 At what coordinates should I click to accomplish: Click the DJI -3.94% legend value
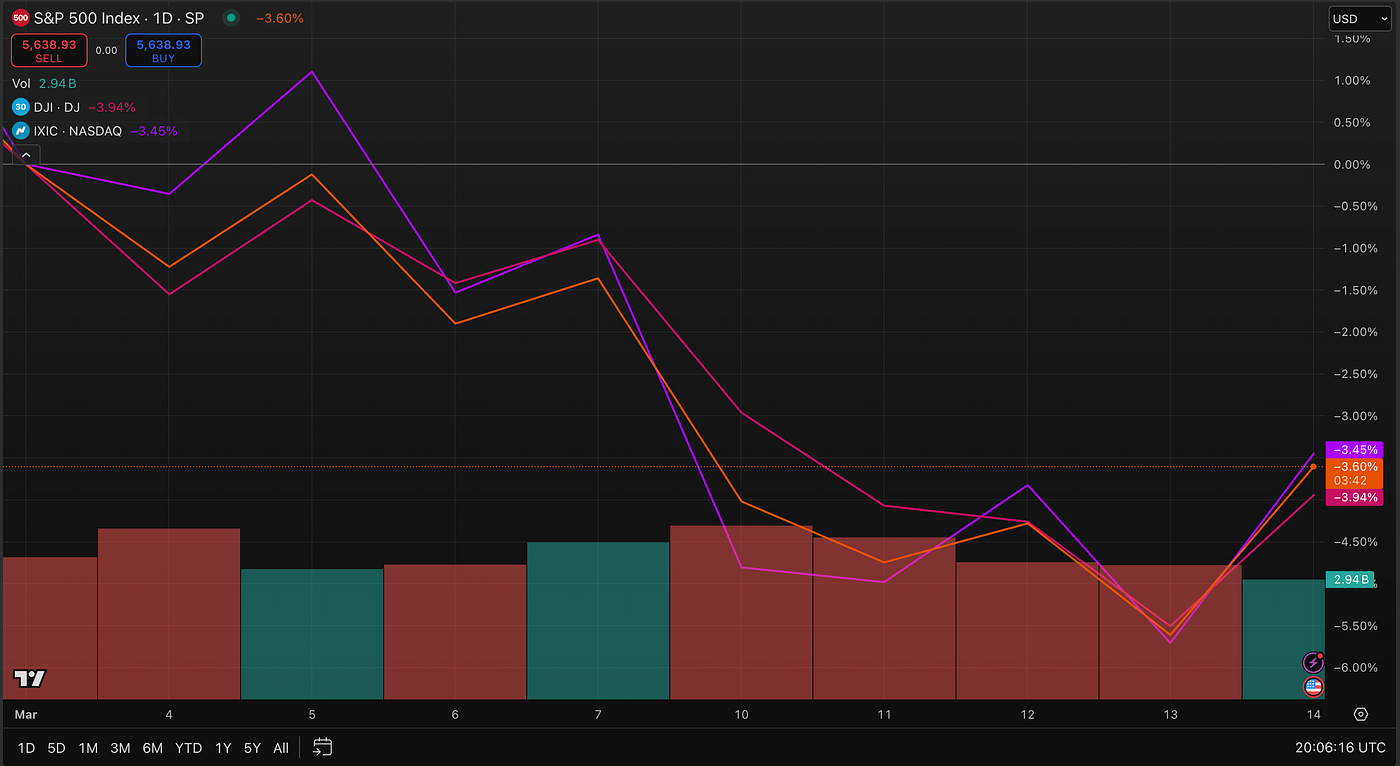point(112,107)
